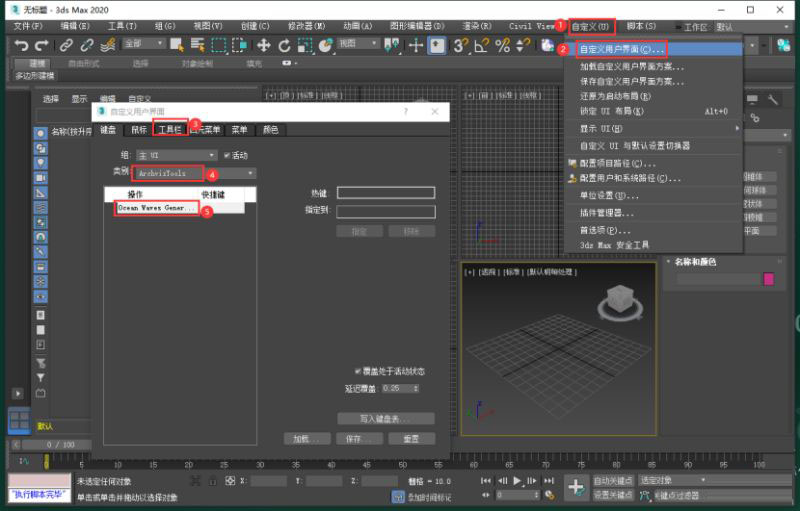Adjust the 延迟覆盖 0.25 spinner arrows
Image resolution: width=800 pixels, height=511 pixels.
point(416,389)
